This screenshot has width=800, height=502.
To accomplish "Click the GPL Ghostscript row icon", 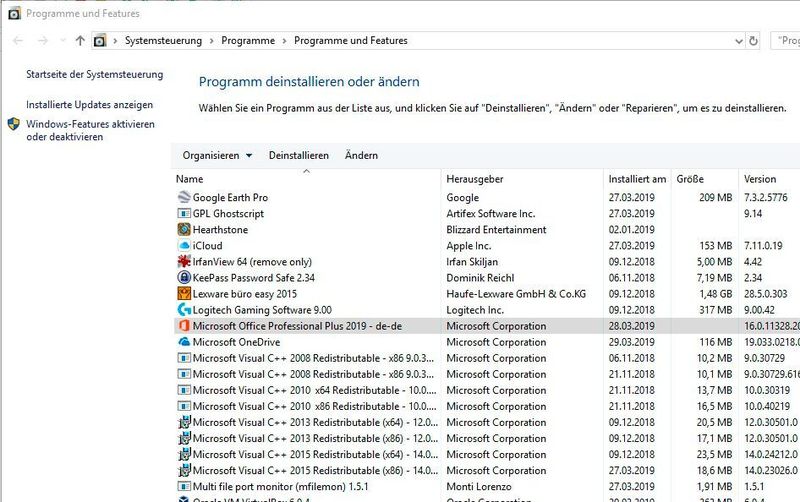I will [x=184, y=213].
